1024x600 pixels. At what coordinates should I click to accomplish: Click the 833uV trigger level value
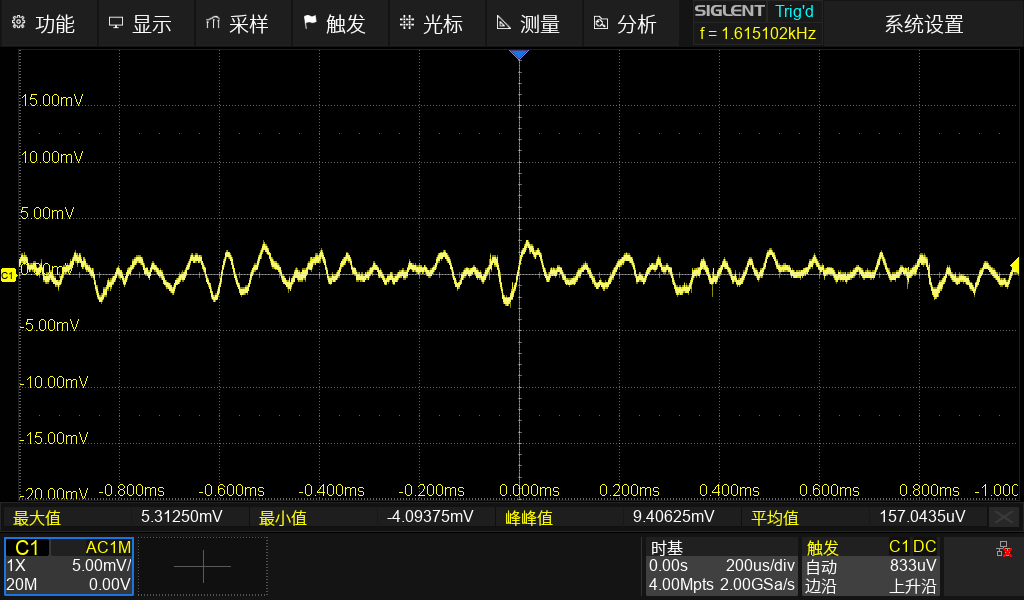point(913,565)
